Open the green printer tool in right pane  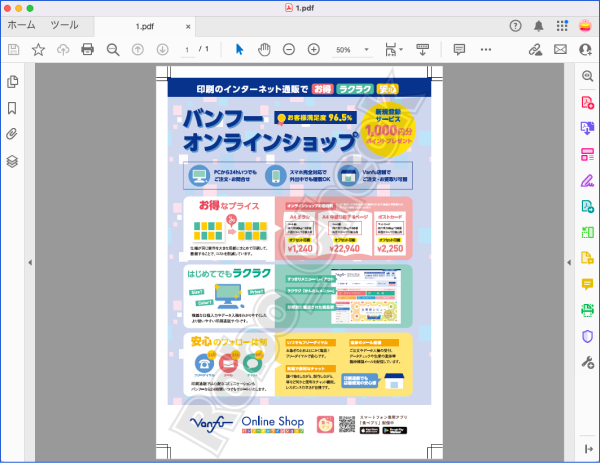coord(587,310)
